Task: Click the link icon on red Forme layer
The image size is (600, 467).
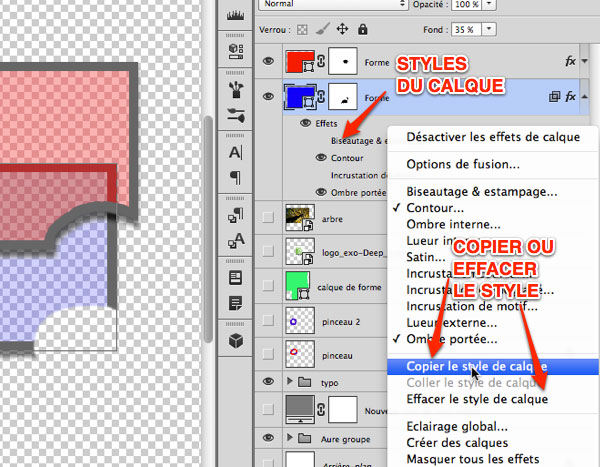Action: [321, 61]
